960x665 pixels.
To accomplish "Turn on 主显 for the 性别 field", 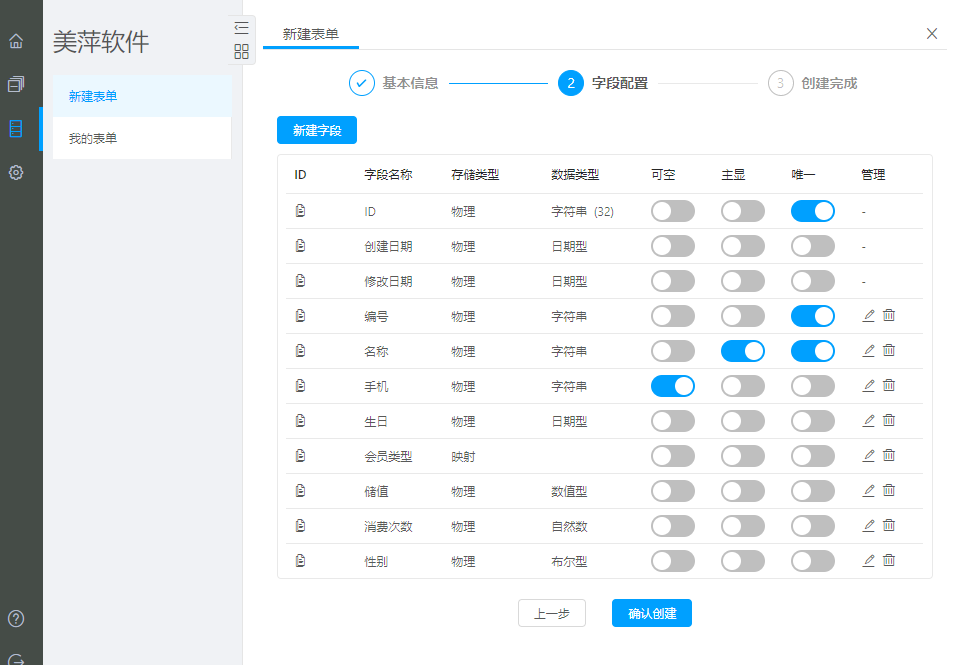I will (x=743, y=560).
